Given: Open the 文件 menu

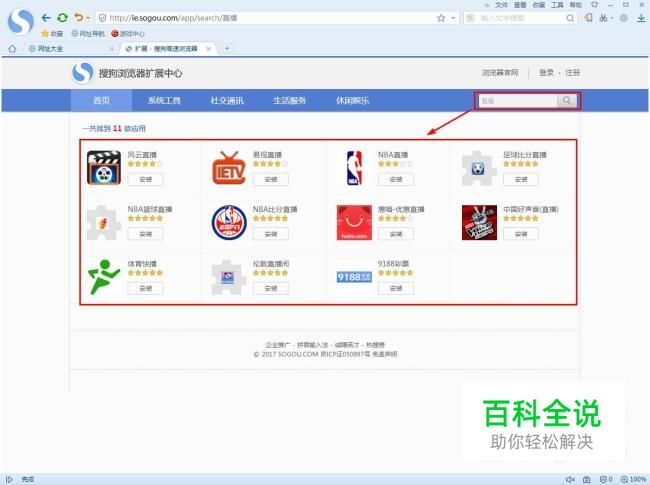Looking at the screenshot, I should tap(502, 5).
